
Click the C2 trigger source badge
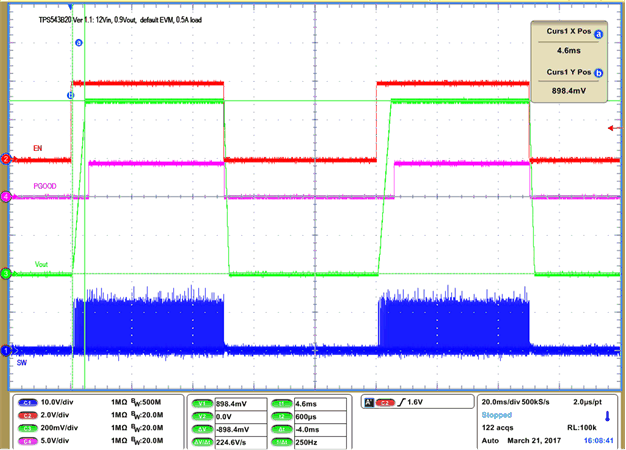click(385, 402)
